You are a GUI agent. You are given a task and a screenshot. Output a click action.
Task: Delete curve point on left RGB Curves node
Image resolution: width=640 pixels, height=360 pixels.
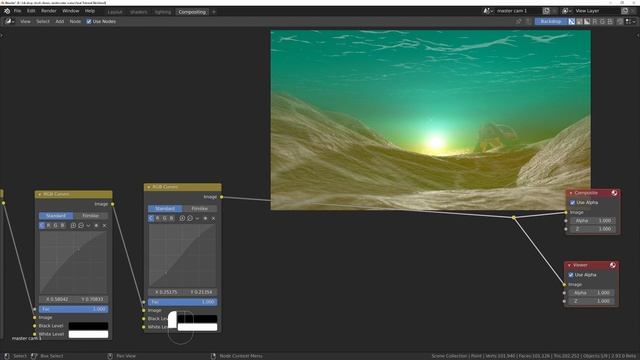[x=104, y=225]
